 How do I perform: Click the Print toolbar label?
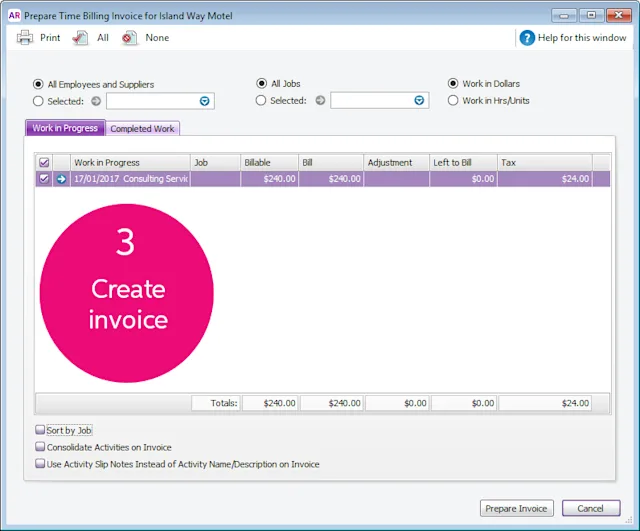[x=50, y=38]
